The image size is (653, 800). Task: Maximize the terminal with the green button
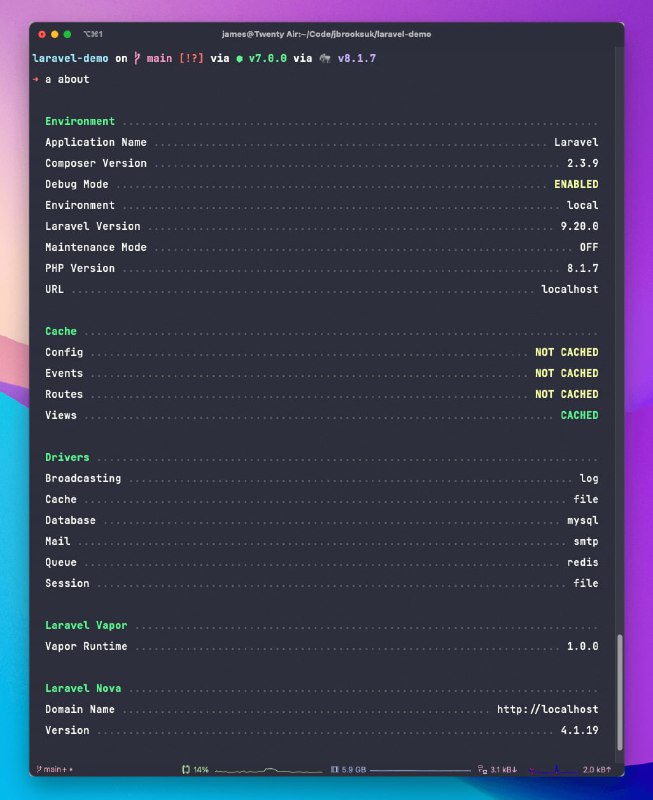coord(67,34)
